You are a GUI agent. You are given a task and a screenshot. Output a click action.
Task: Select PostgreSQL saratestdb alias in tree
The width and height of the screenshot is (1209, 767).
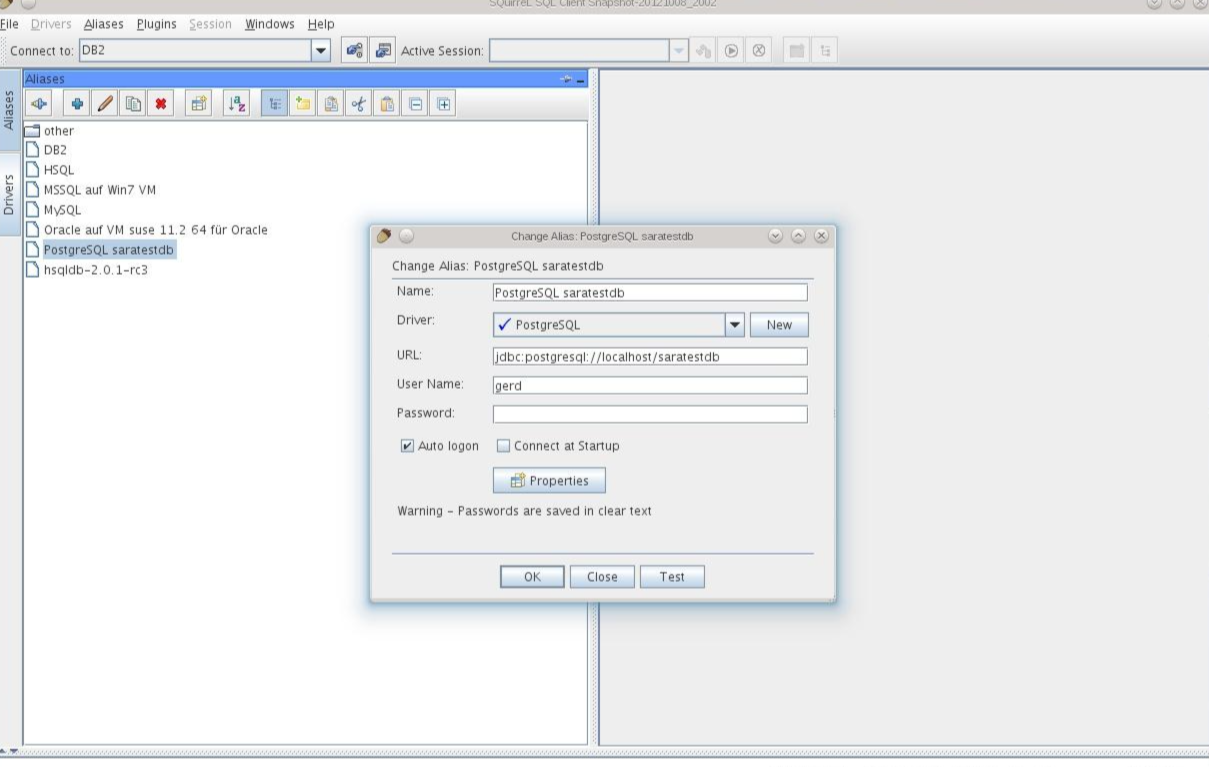coord(108,250)
